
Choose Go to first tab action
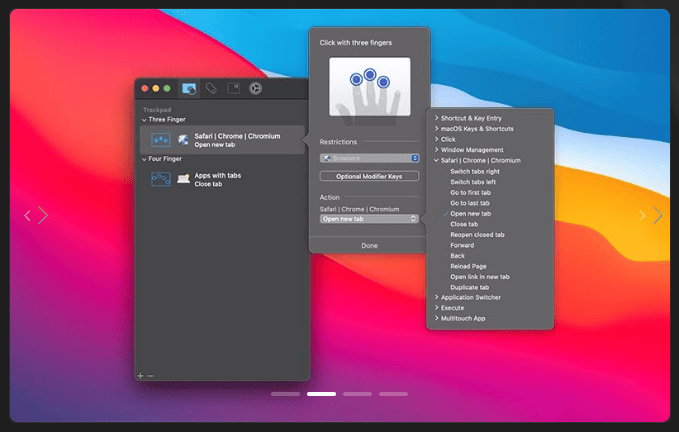470,193
